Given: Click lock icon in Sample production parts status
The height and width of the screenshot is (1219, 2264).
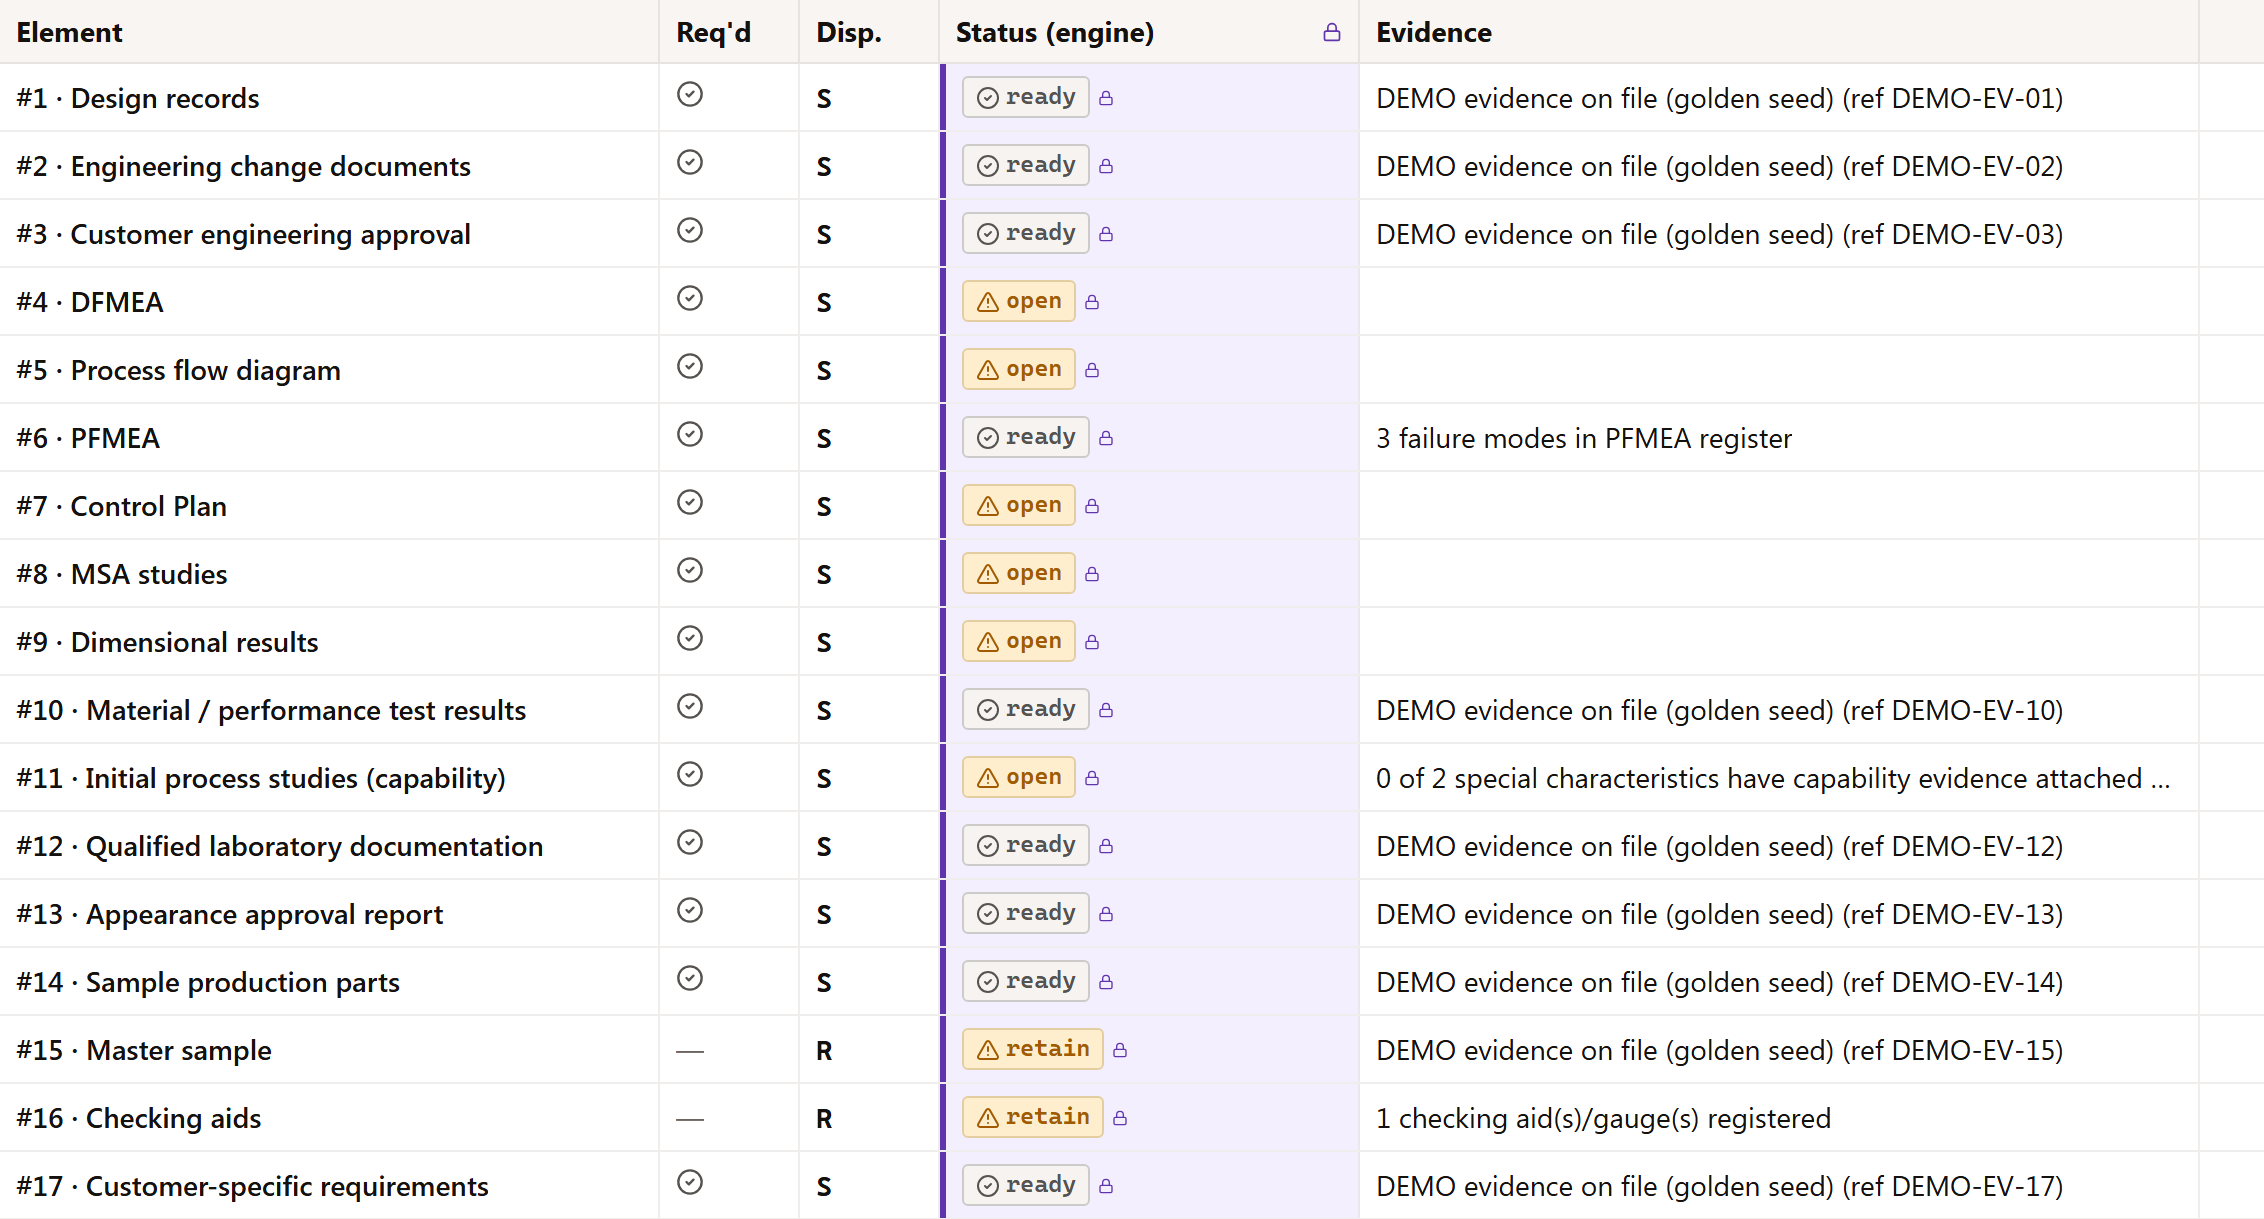Looking at the screenshot, I should 1106,982.
